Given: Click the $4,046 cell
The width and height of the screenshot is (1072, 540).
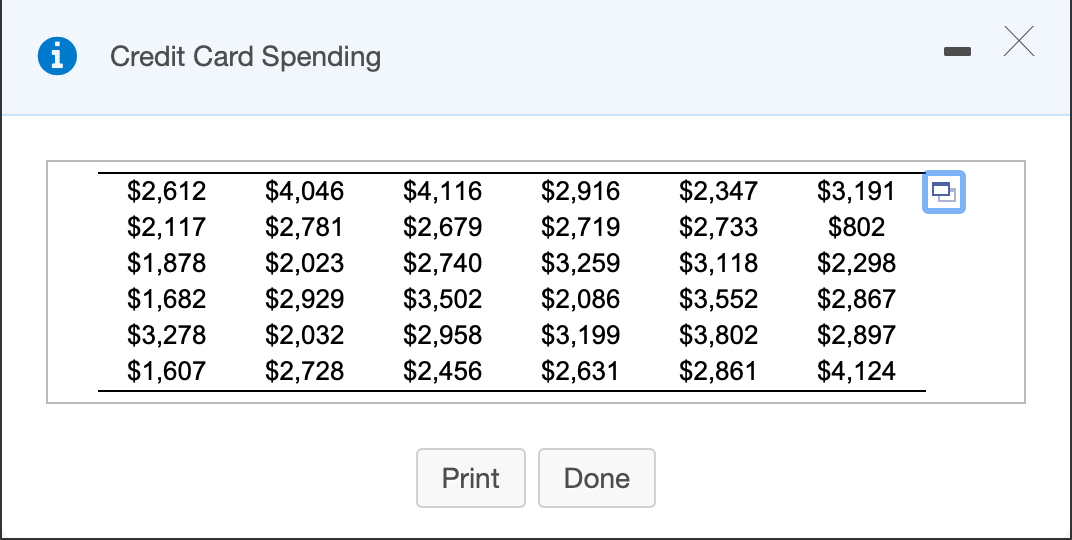Looking at the screenshot, I should 305,191.
